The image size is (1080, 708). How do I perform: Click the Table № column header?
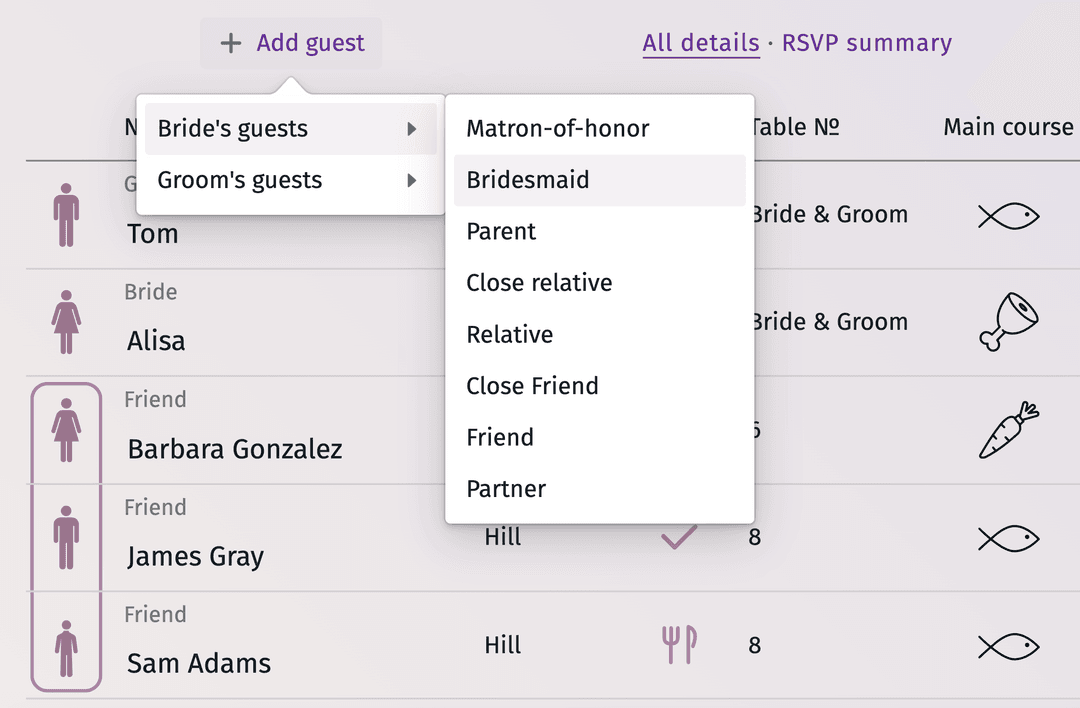(795, 128)
